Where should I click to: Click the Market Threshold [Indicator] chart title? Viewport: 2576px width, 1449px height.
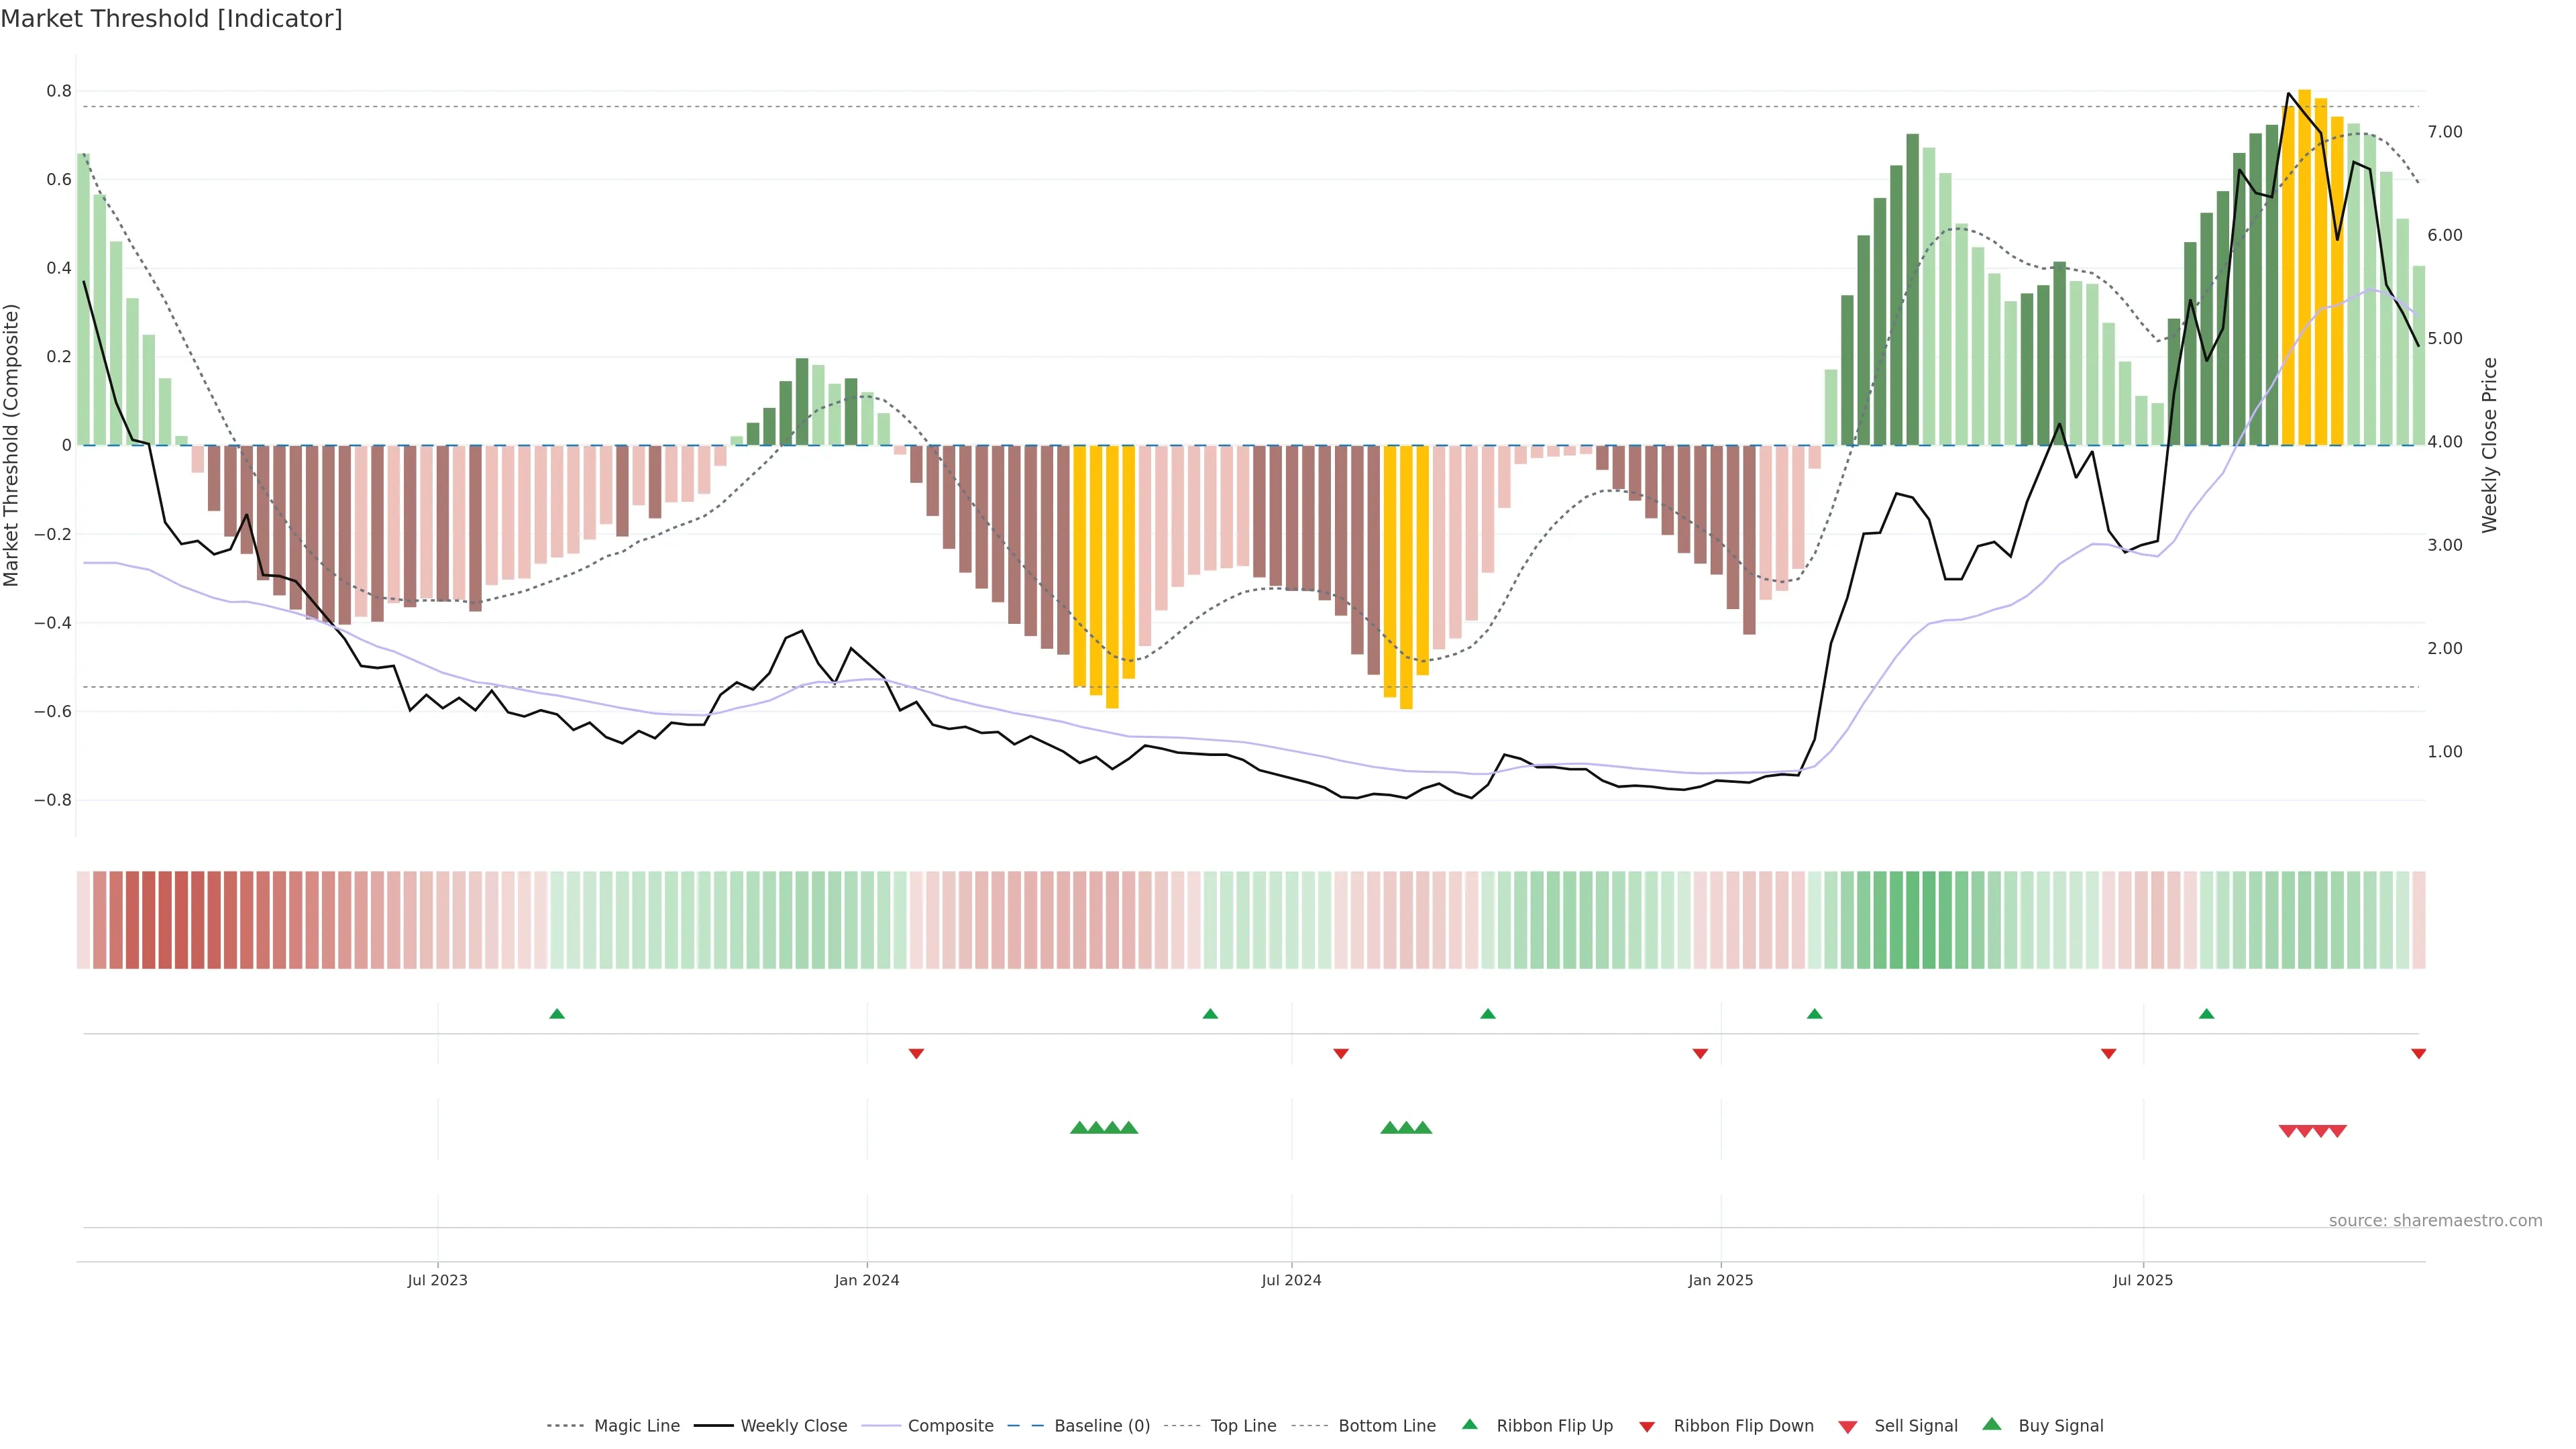pos(171,19)
